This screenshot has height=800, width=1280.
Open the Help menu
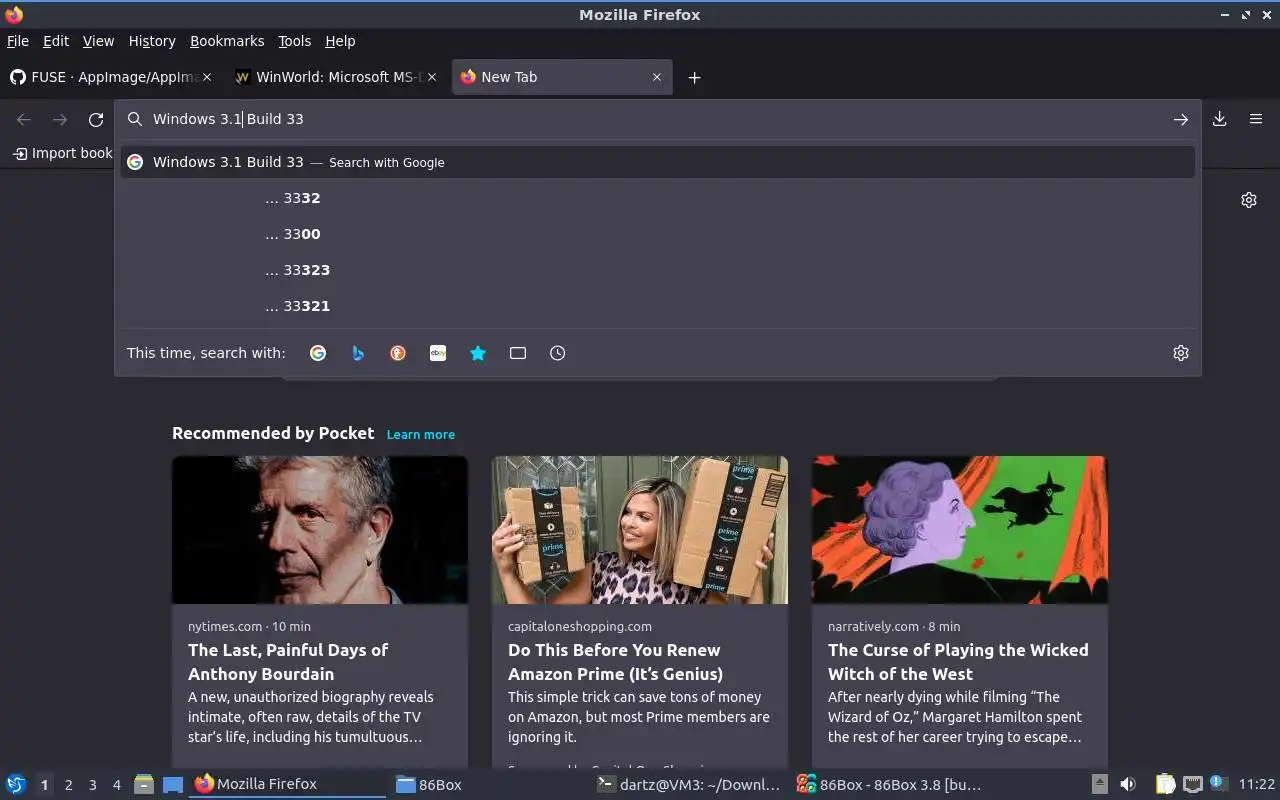(340, 41)
